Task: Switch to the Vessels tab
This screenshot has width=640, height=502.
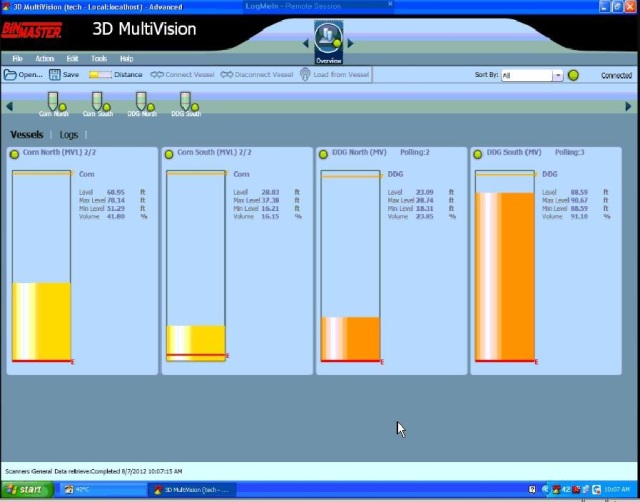Action: click(x=27, y=135)
